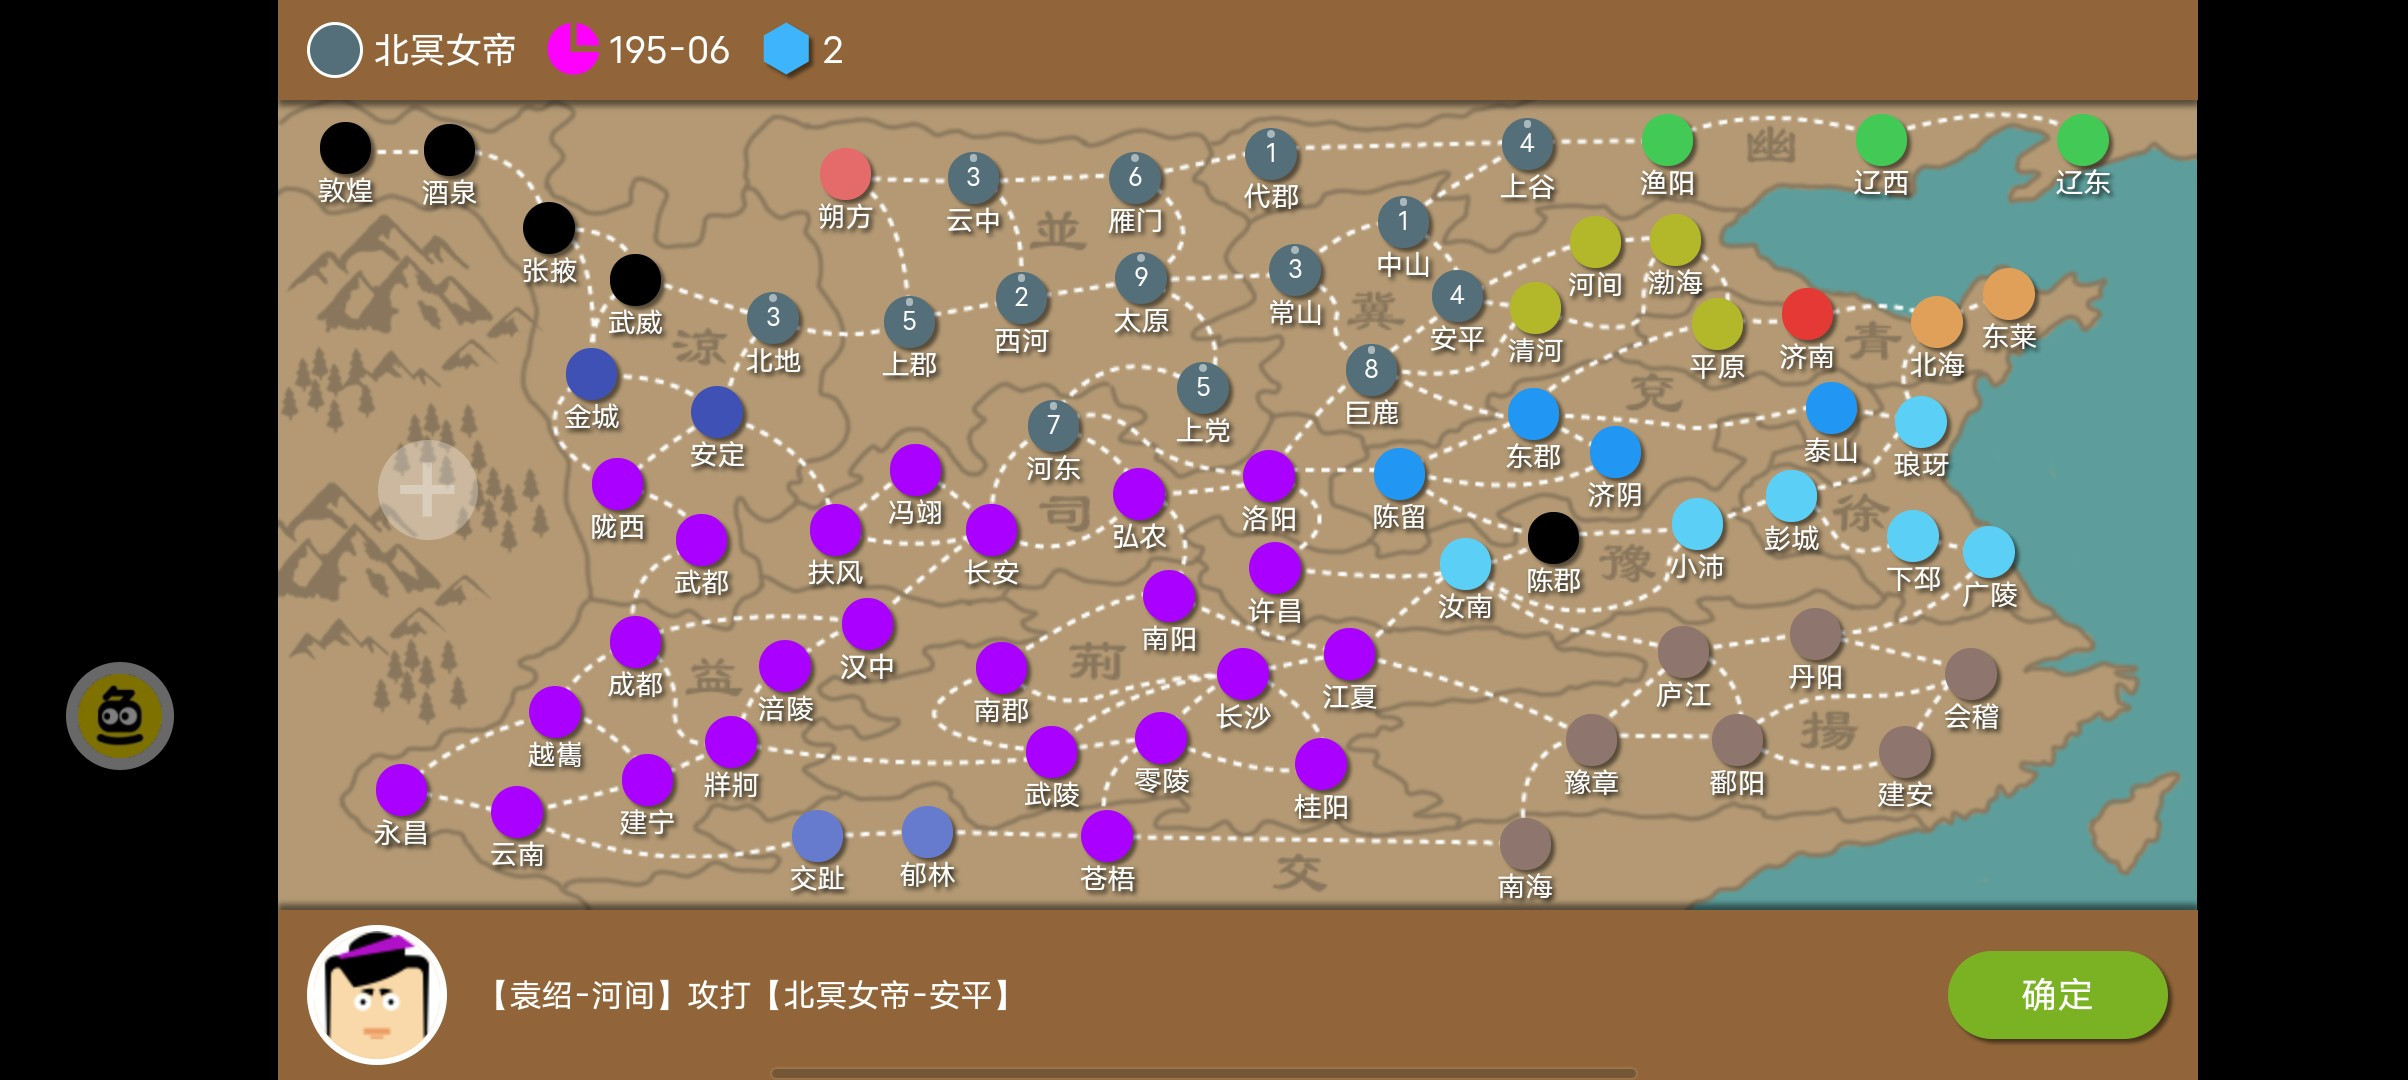Click the 北冥女帝 faction color circle
The height and width of the screenshot is (1080, 2408).
point(334,50)
